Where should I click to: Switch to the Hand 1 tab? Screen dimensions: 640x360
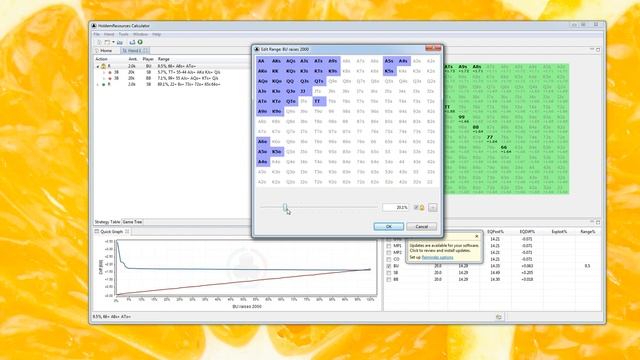[x=134, y=51]
